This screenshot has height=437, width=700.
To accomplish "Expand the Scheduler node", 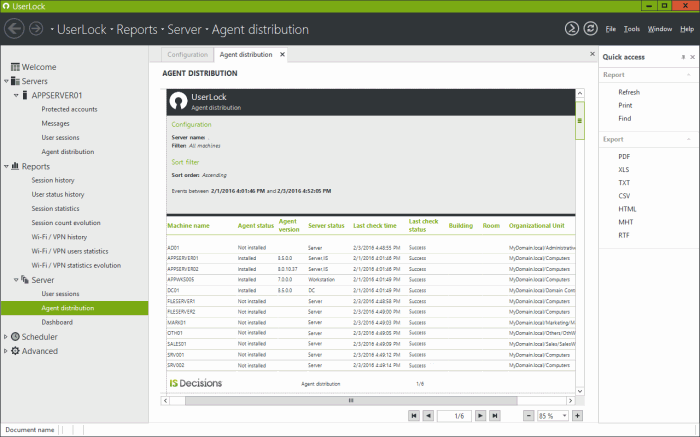I will coord(6,337).
